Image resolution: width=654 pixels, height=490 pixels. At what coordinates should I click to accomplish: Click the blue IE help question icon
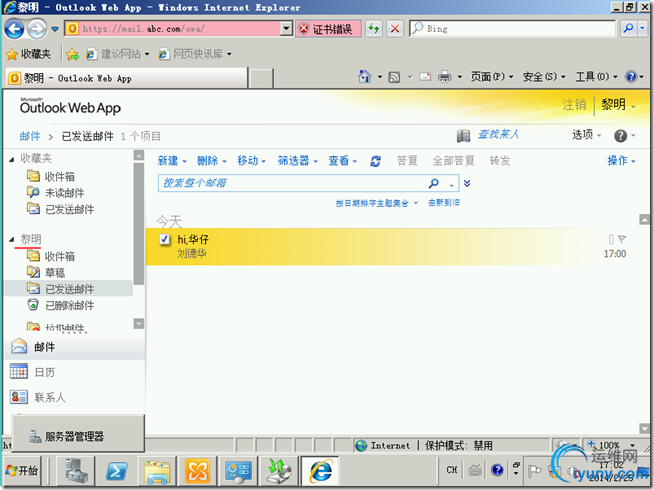(x=631, y=77)
